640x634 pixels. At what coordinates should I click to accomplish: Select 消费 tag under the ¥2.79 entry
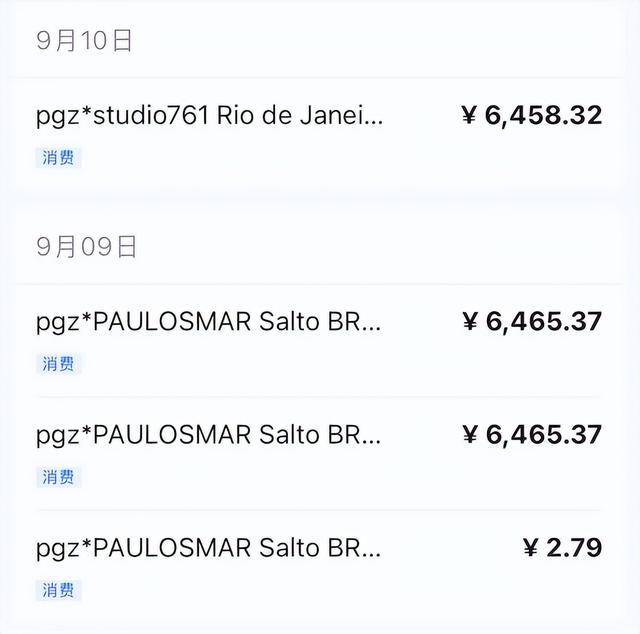(58, 590)
